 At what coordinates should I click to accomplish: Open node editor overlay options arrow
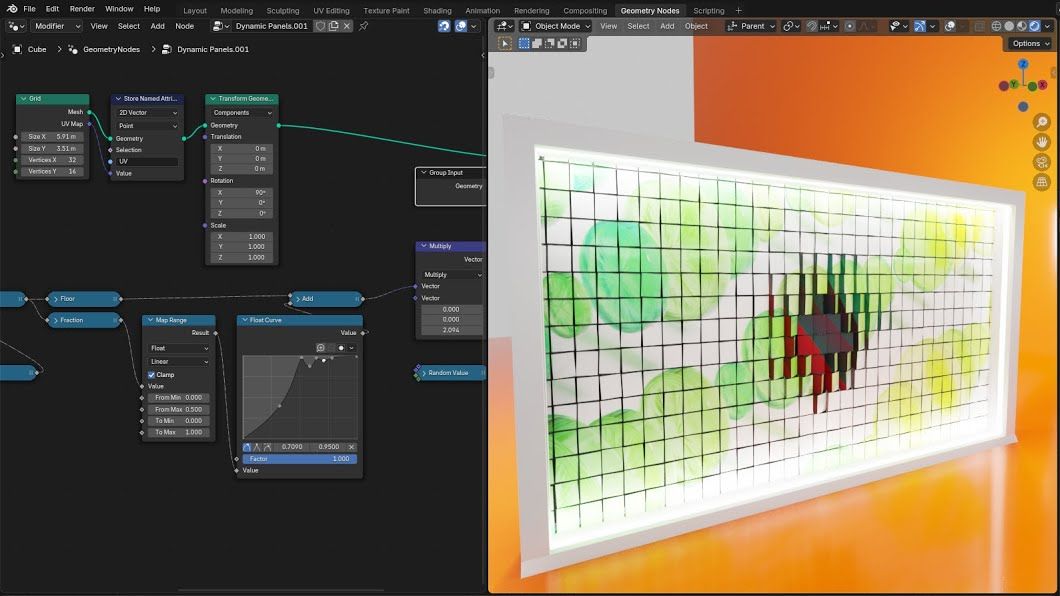click(x=474, y=26)
